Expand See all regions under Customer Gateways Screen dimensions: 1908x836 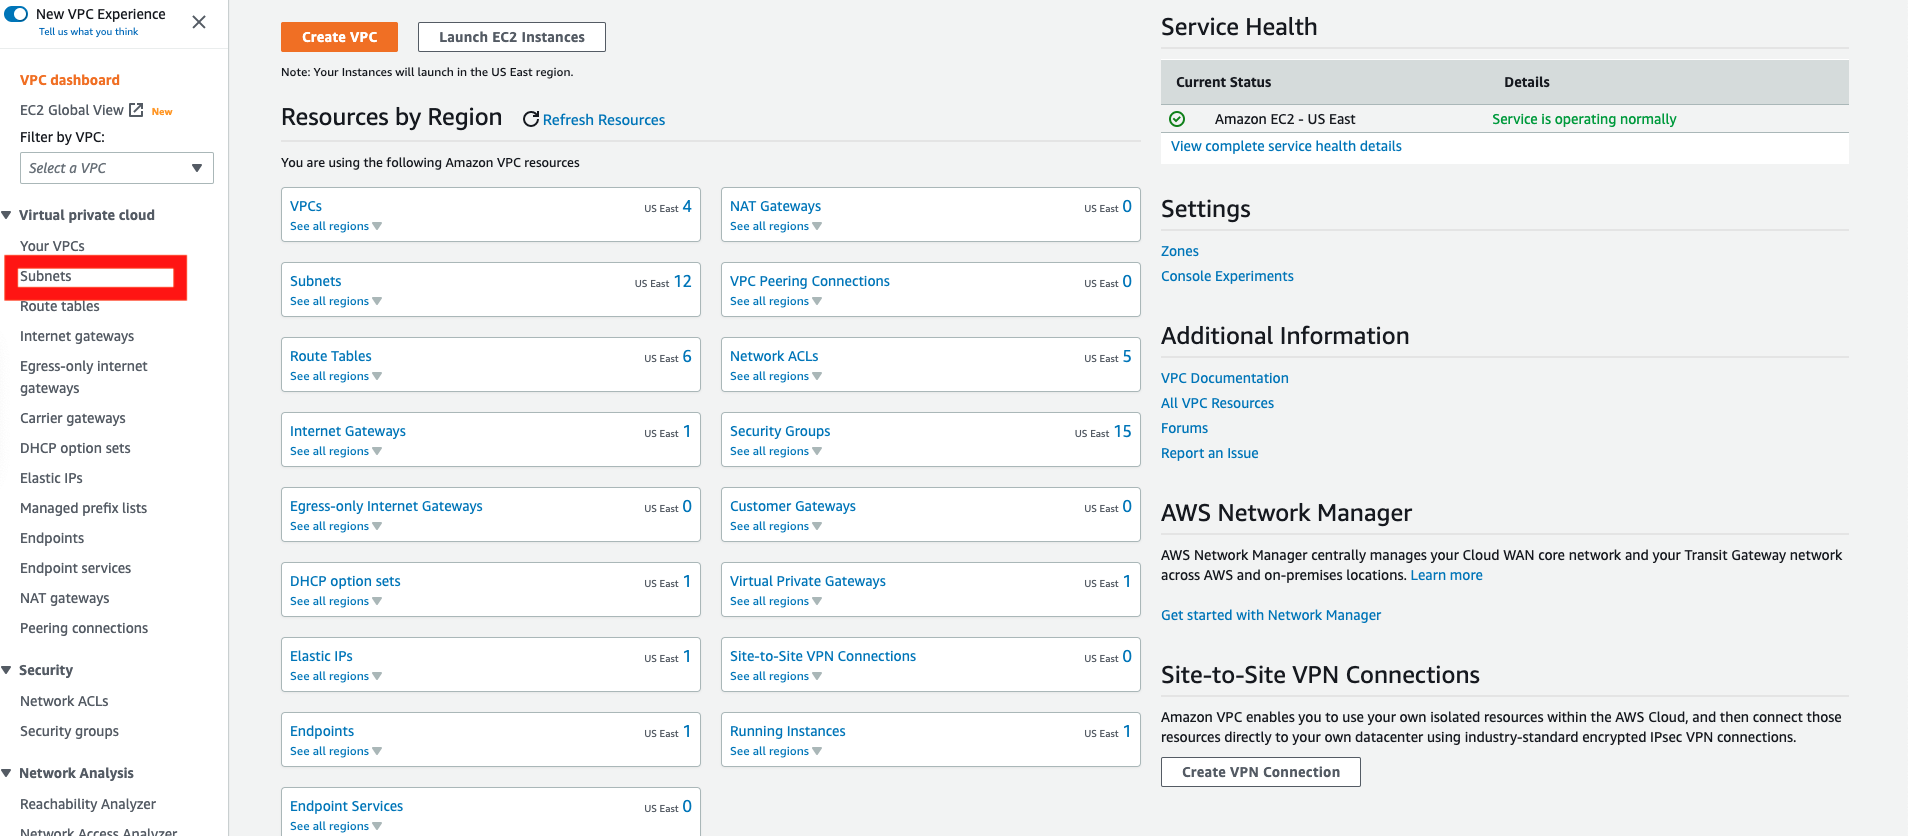coord(776,527)
